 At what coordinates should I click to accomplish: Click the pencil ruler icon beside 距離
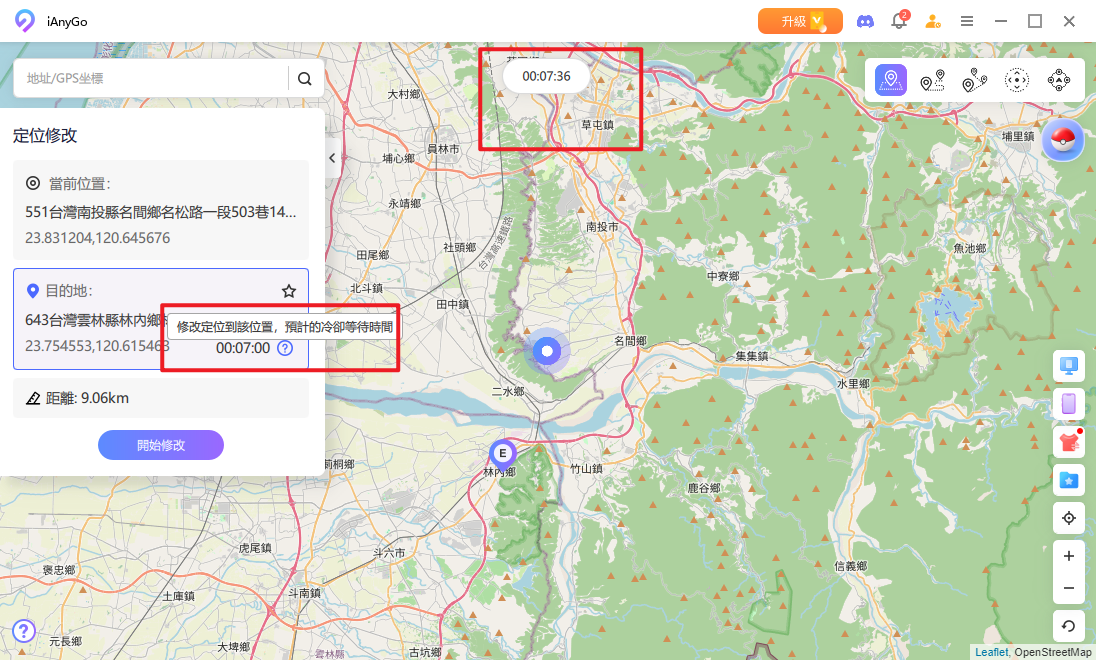tap(33, 398)
